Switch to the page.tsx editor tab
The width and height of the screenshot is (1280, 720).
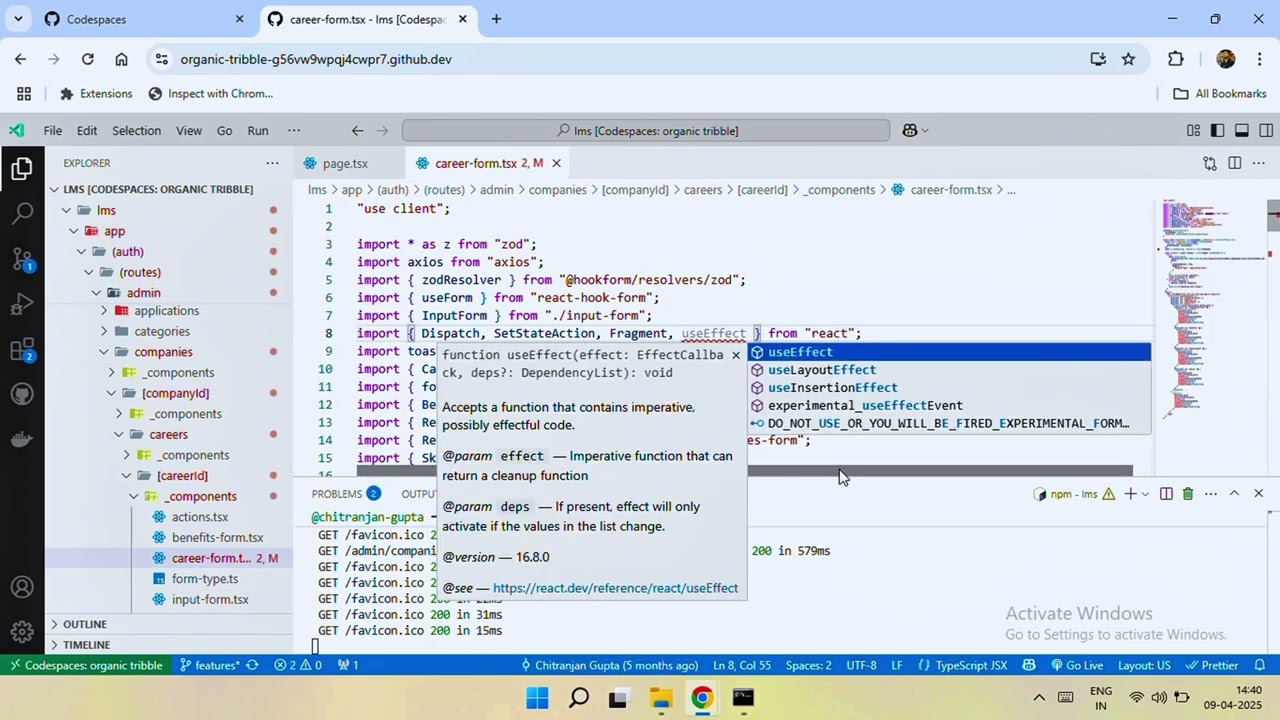[345, 163]
